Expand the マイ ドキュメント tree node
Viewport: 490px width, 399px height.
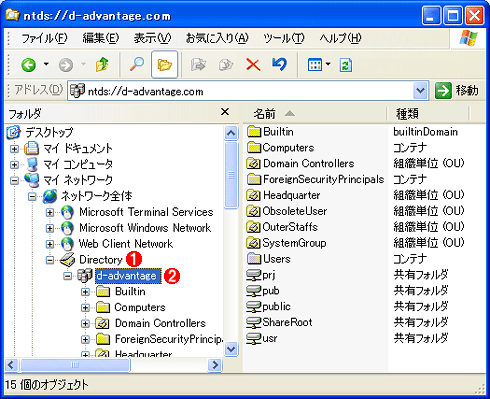point(14,149)
